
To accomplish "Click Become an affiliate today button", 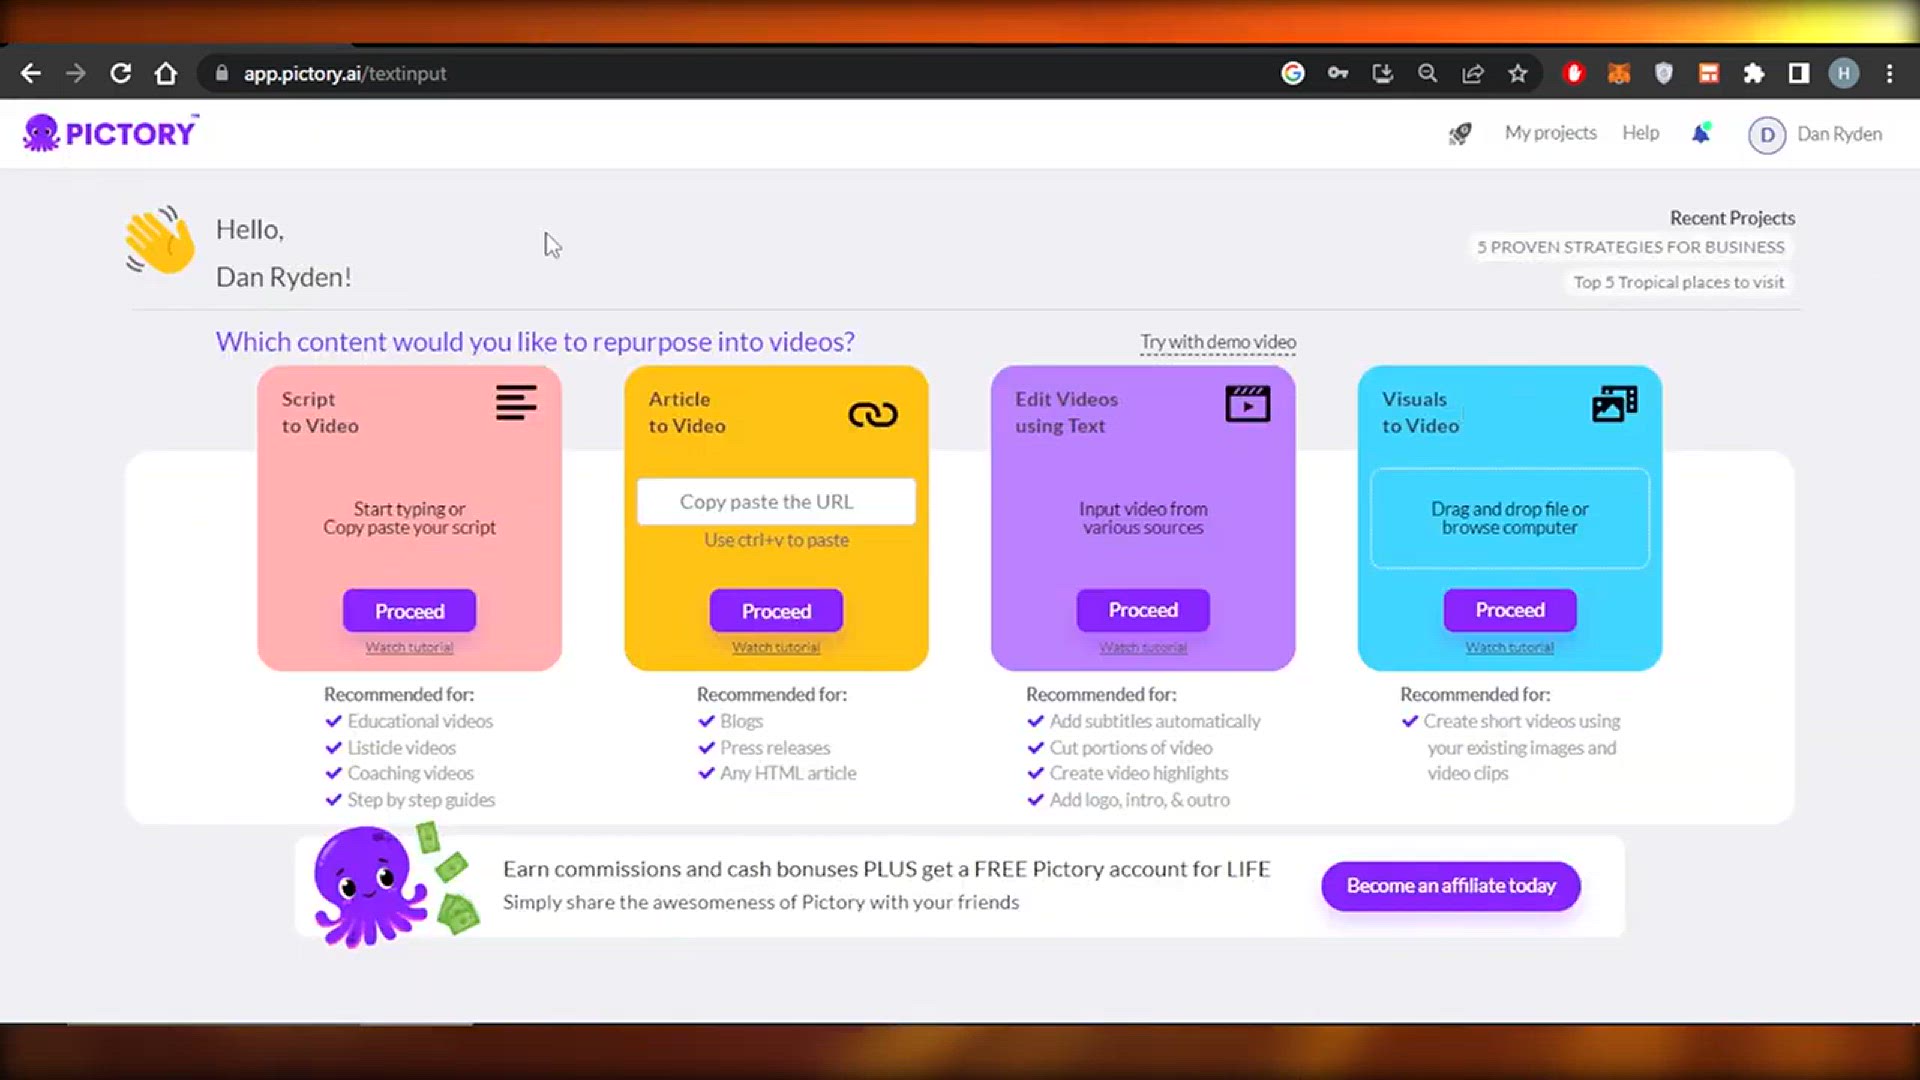I will coord(1451,886).
